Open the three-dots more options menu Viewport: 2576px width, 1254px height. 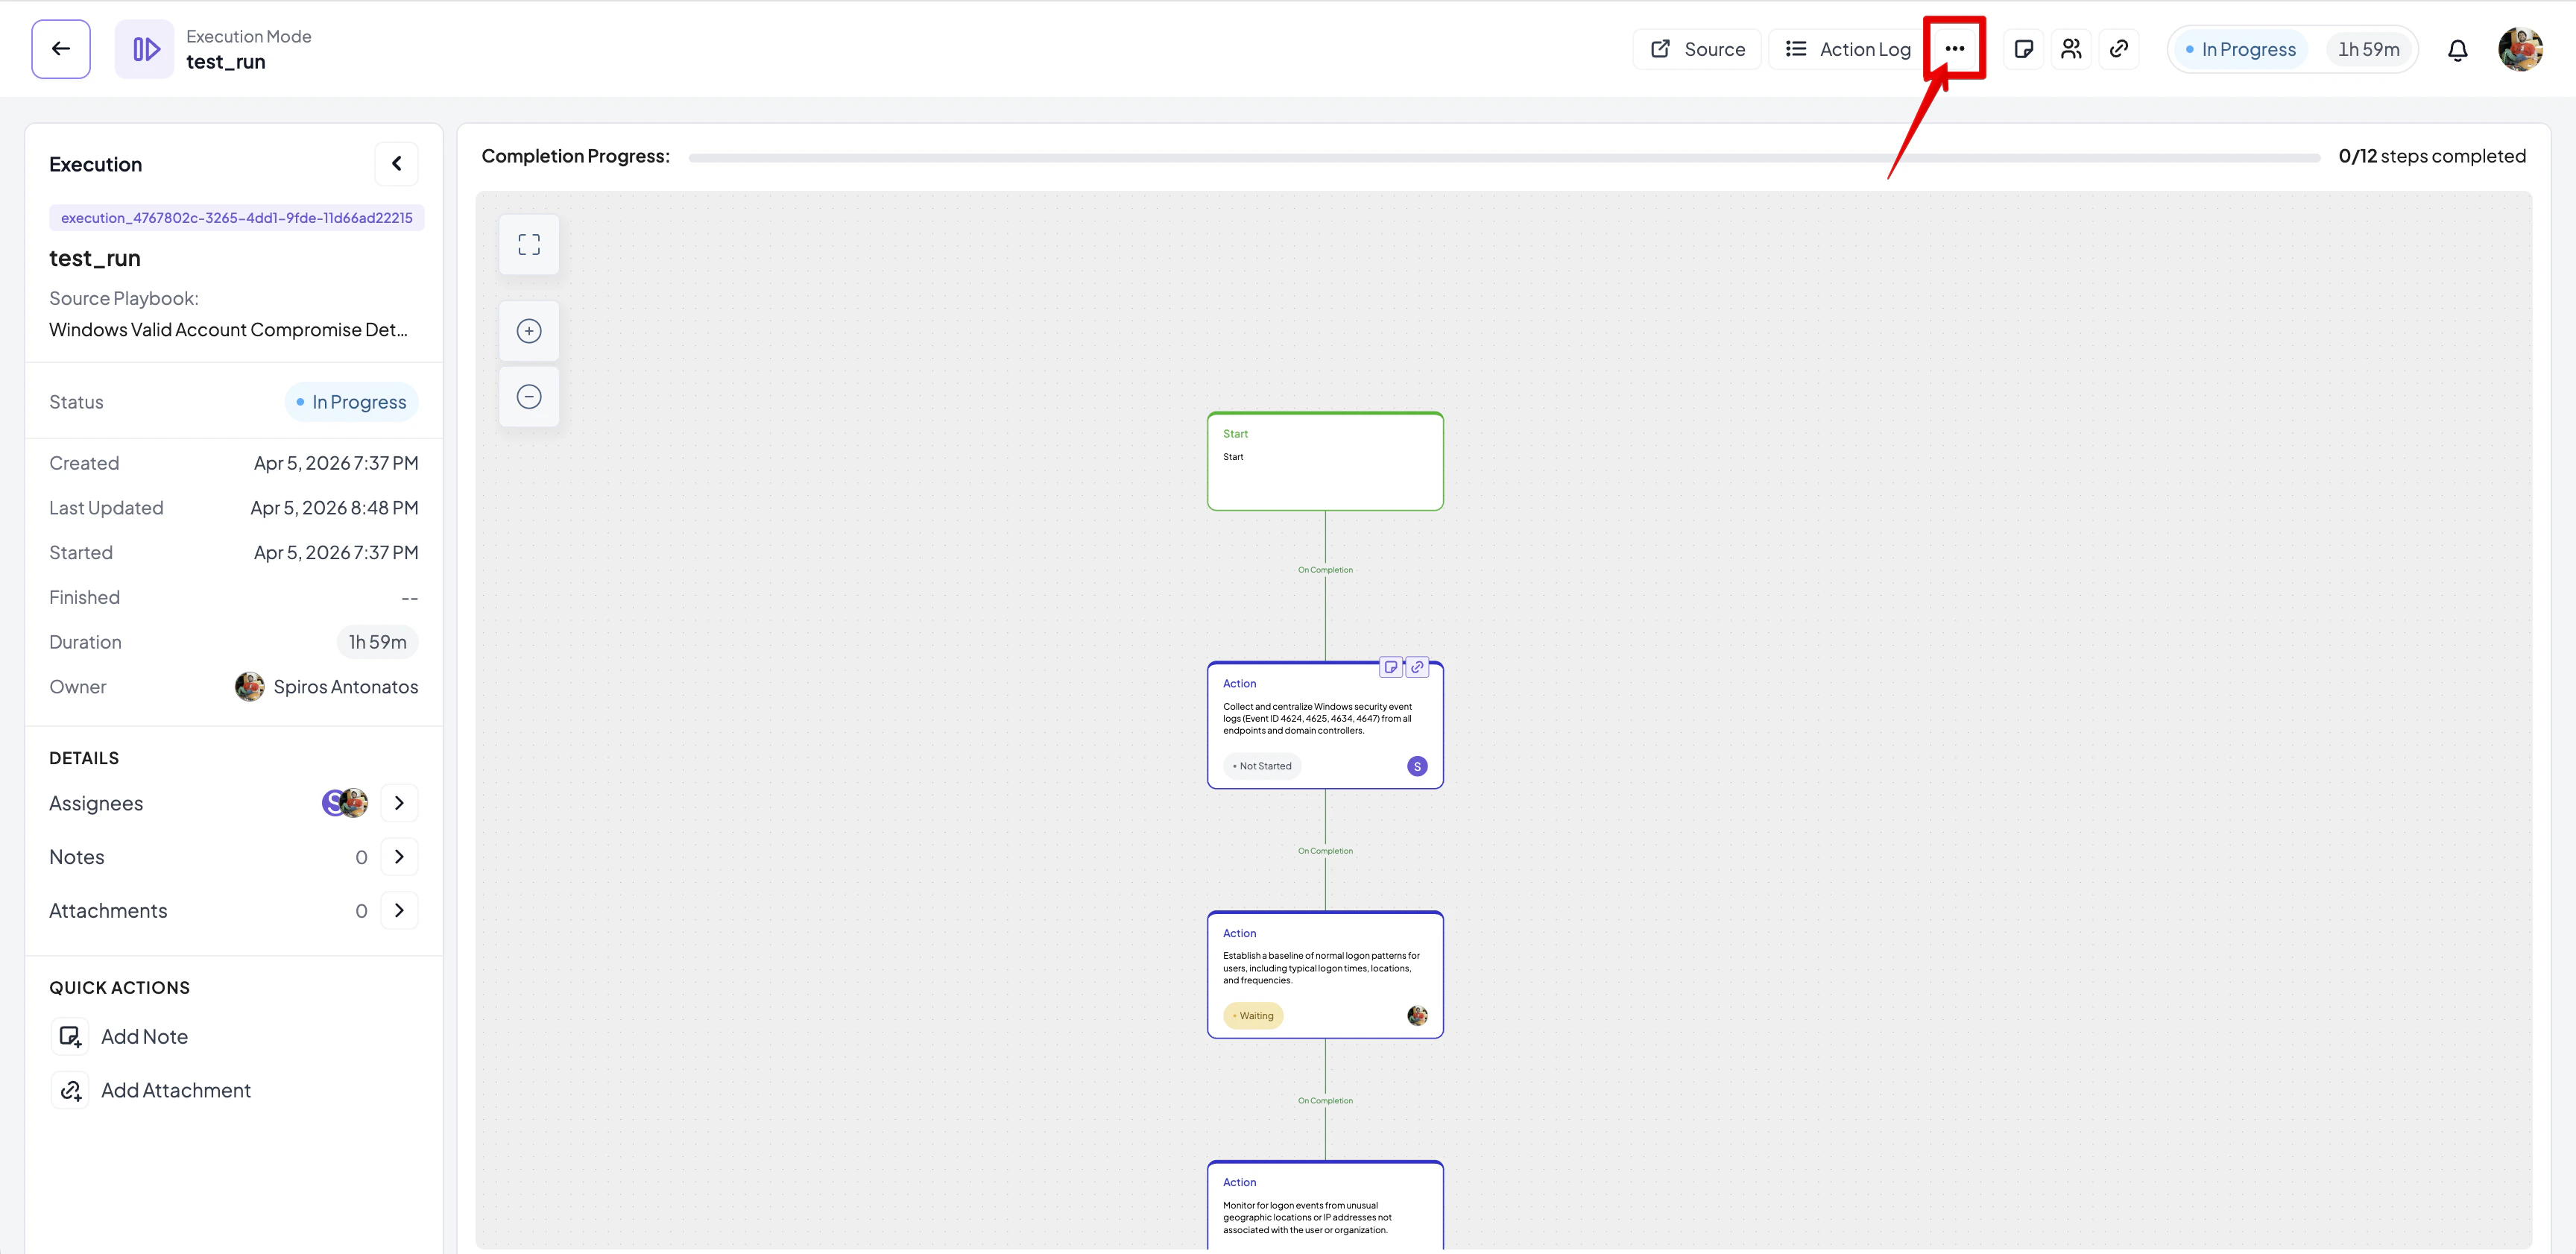pos(1954,49)
